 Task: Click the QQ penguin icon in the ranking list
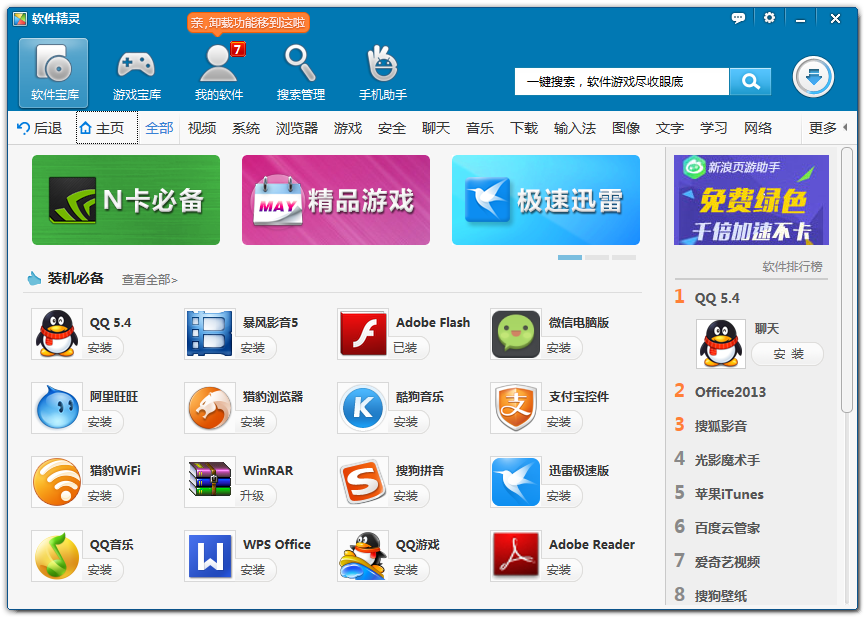pyautogui.click(x=720, y=344)
